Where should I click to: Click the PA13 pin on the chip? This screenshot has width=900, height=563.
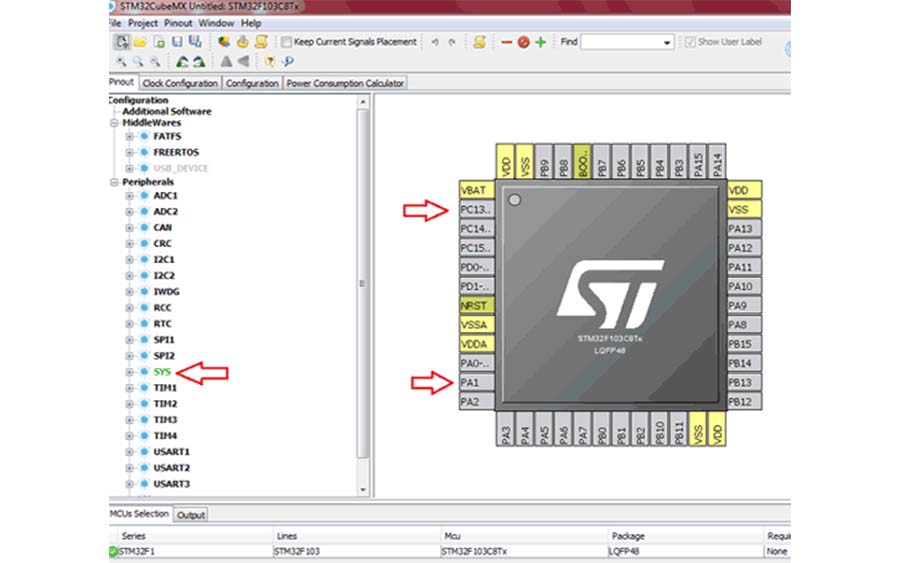[744, 228]
